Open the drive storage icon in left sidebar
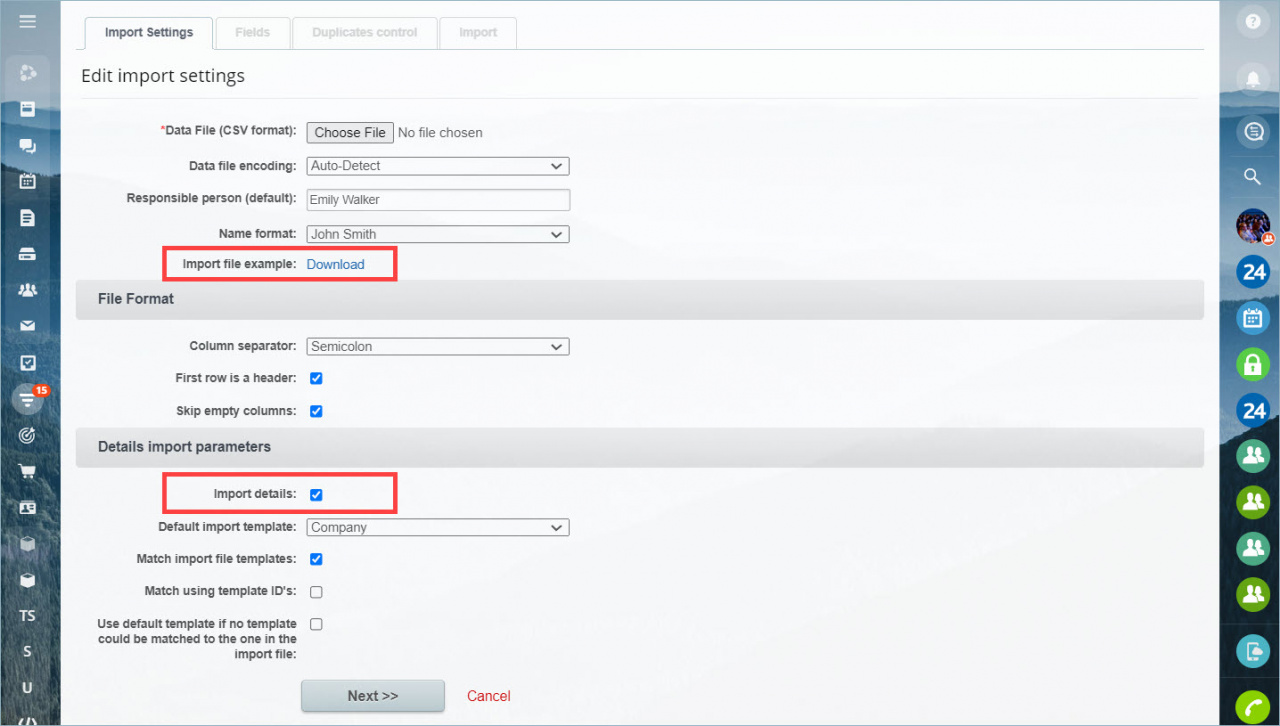 [x=28, y=254]
